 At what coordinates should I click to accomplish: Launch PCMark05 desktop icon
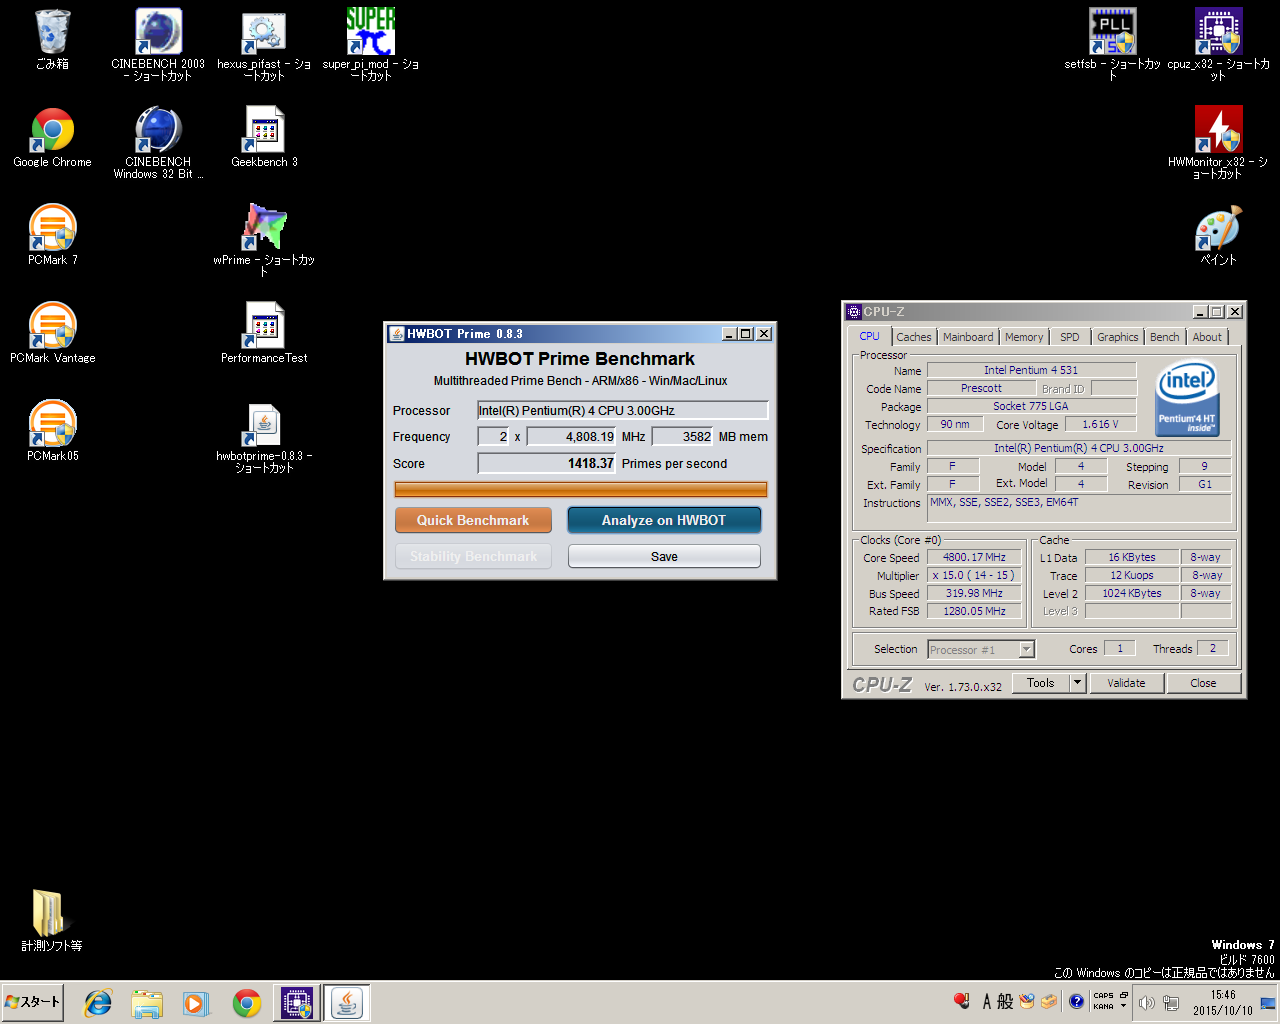52,431
